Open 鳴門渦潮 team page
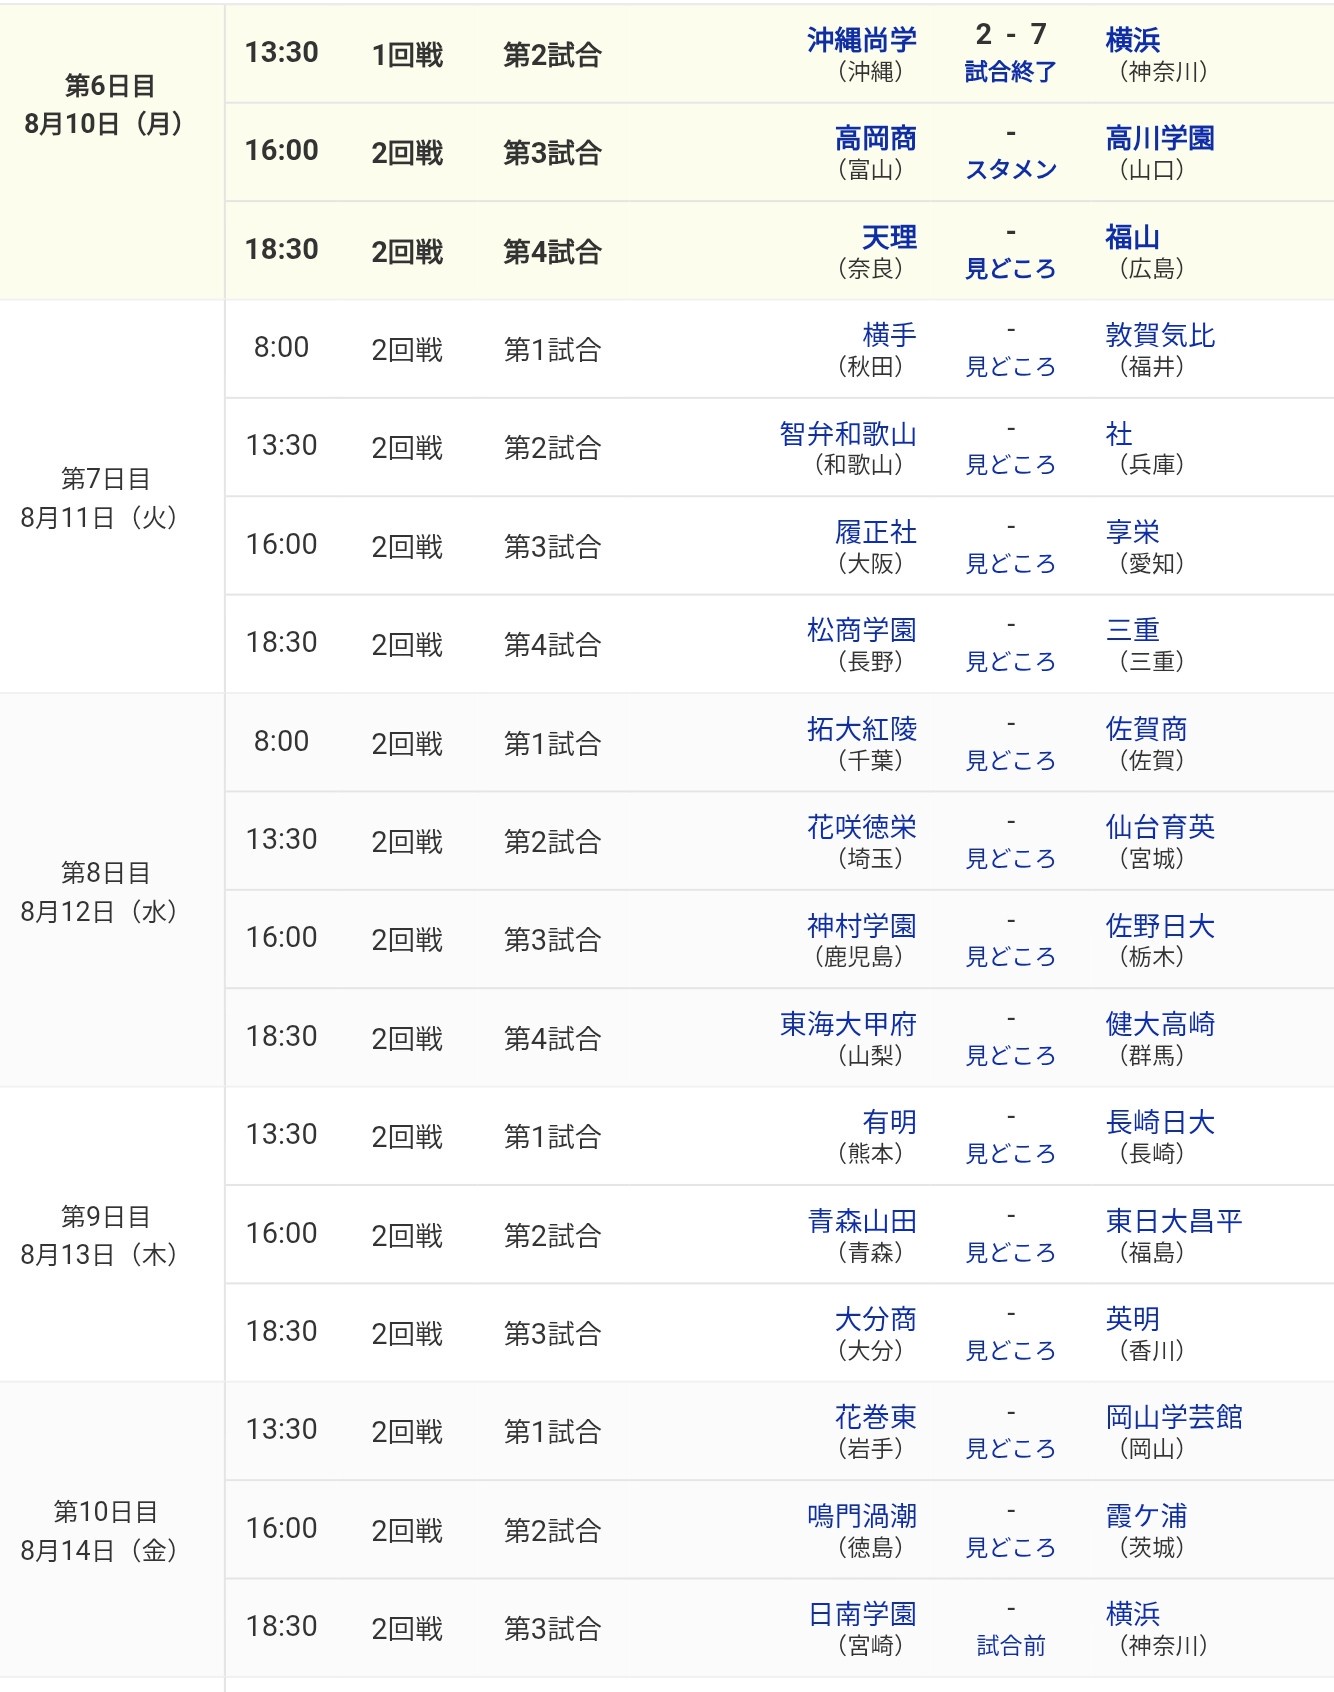Screen dimensions: 1334x1692 click(x=861, y=1516)
